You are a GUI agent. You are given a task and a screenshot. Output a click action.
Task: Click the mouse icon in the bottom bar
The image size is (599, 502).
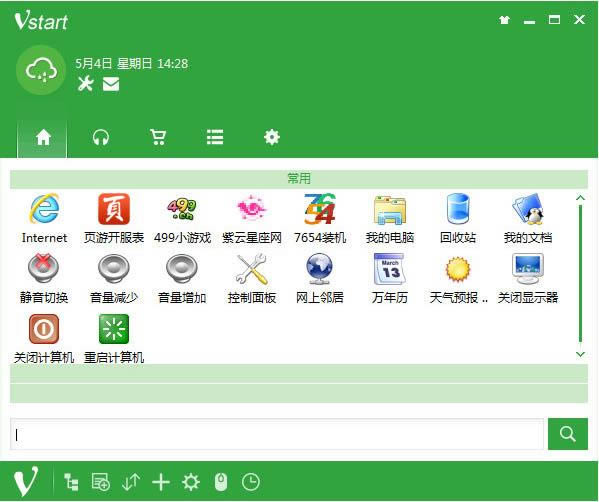pyautogui.click(x=221, y=482)
